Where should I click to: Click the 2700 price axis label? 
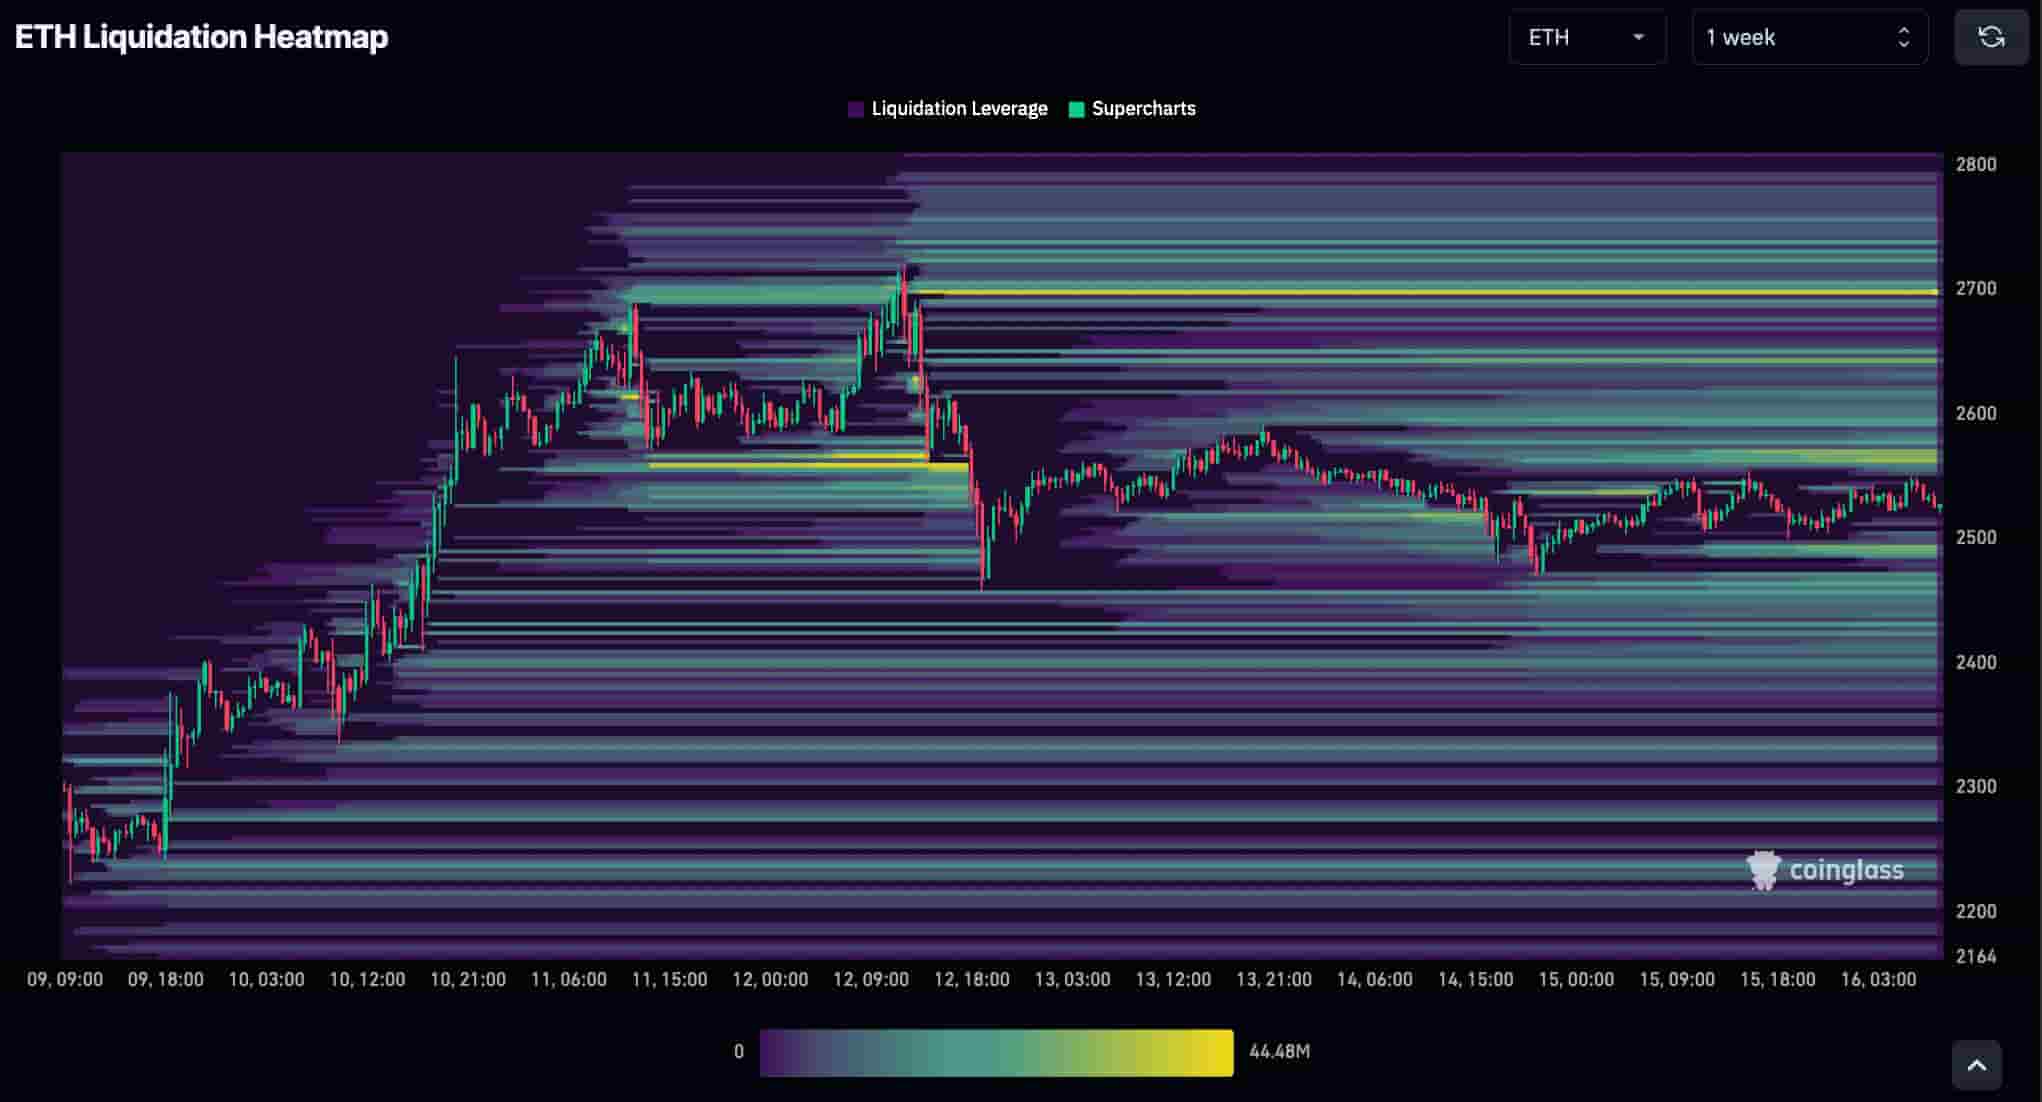pyautogui.click(x=1975, y=288)
